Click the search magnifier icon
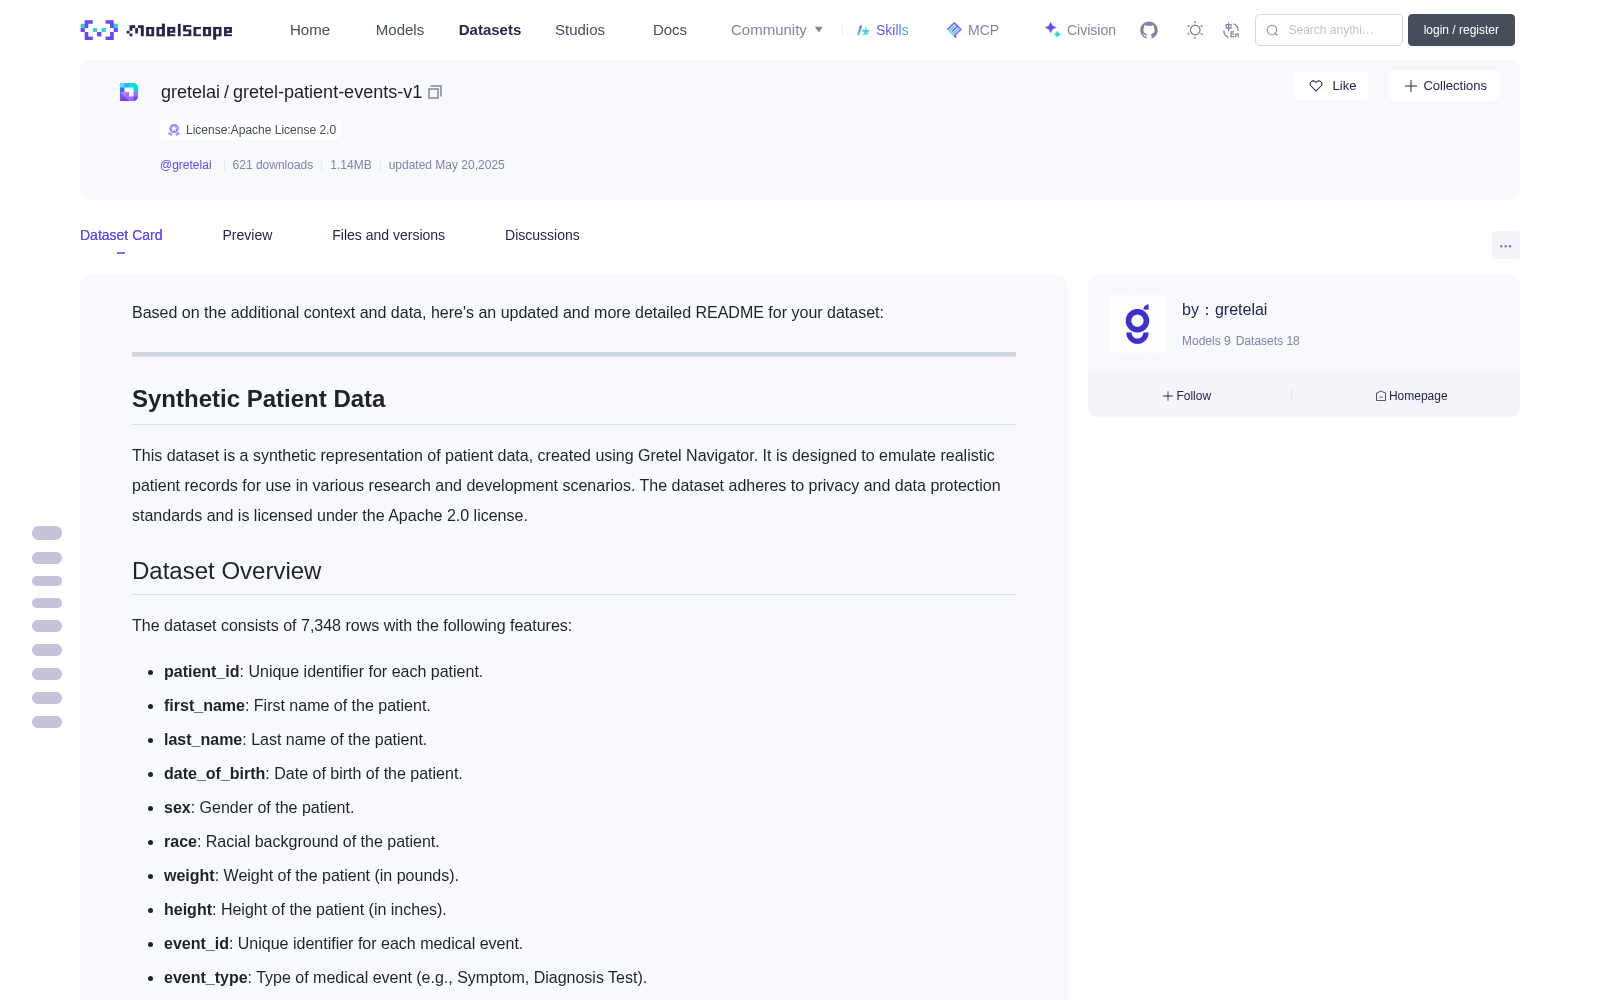This screenshot has height=1000, width=1600. [x=1272, y=30]
